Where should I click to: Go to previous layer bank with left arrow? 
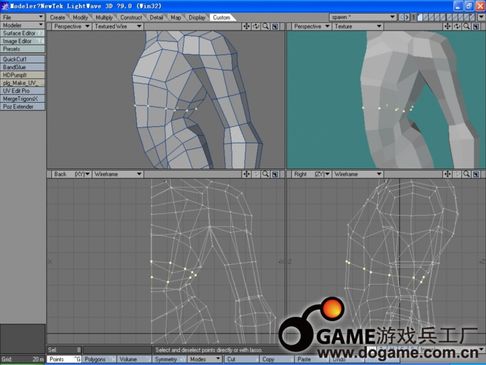point(401,17)
